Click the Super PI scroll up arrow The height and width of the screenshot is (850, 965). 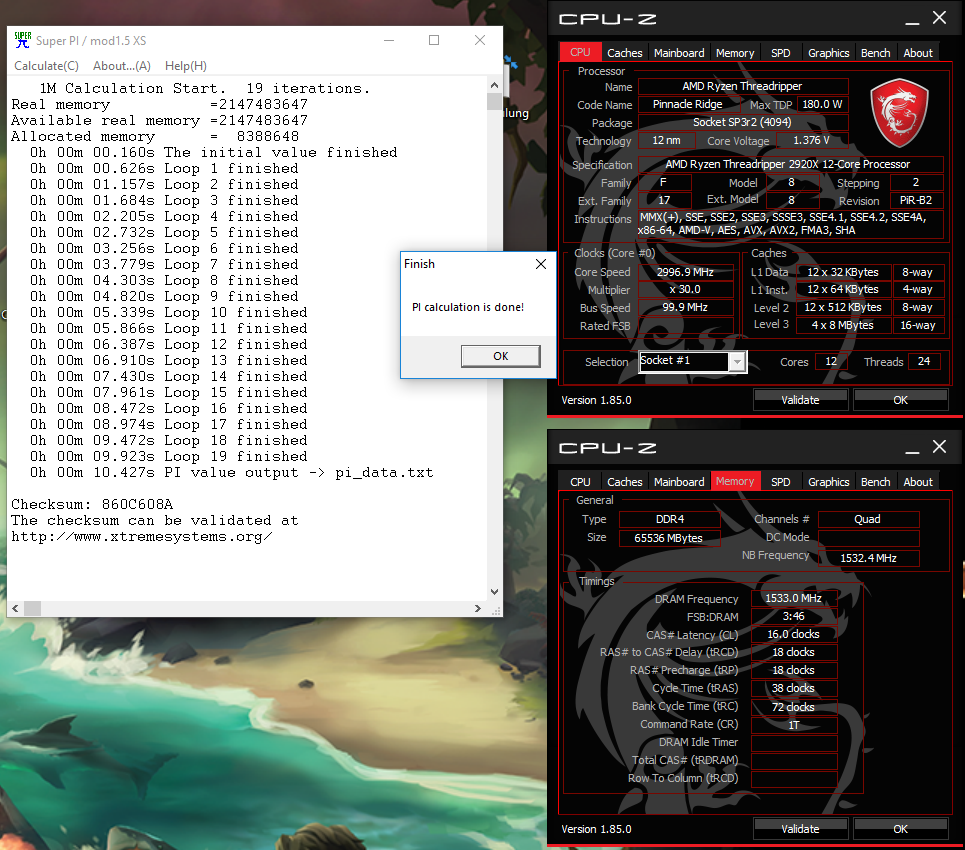pyautogui.click(x=494, y=86)
